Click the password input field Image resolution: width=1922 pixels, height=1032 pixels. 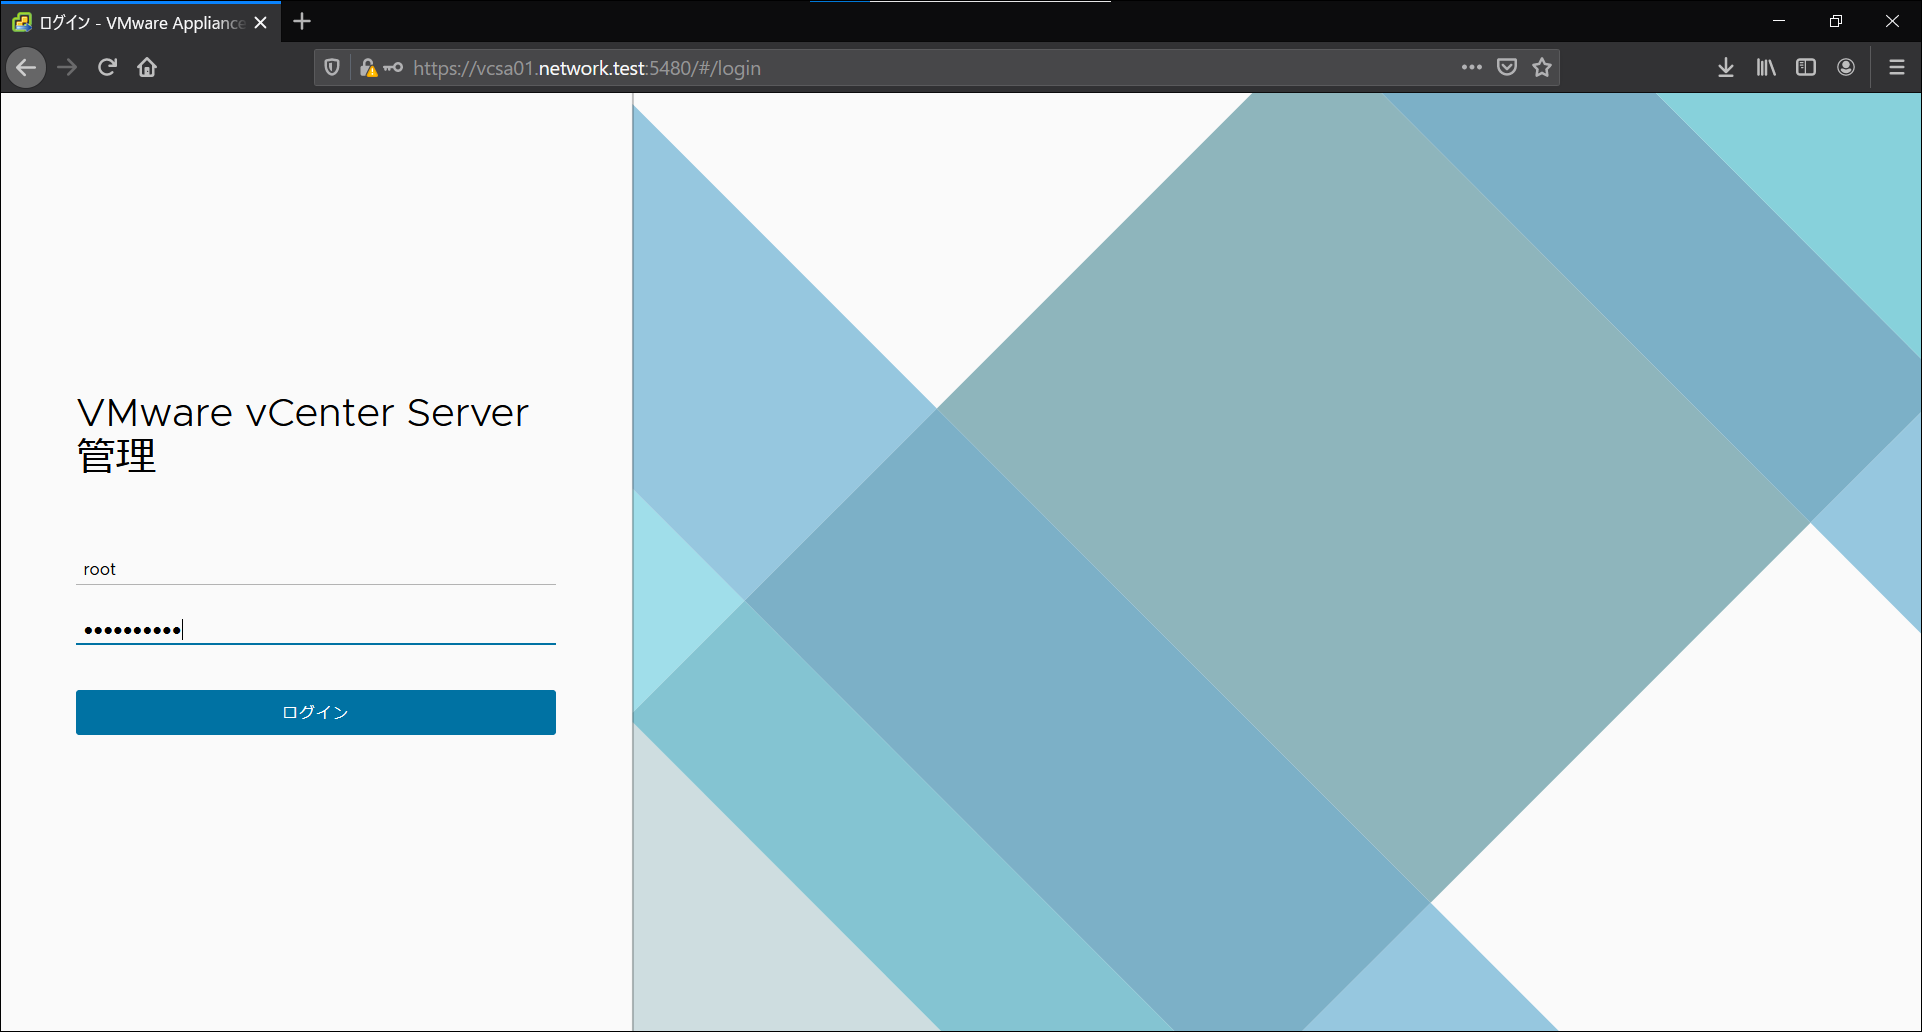click(316, 629)
